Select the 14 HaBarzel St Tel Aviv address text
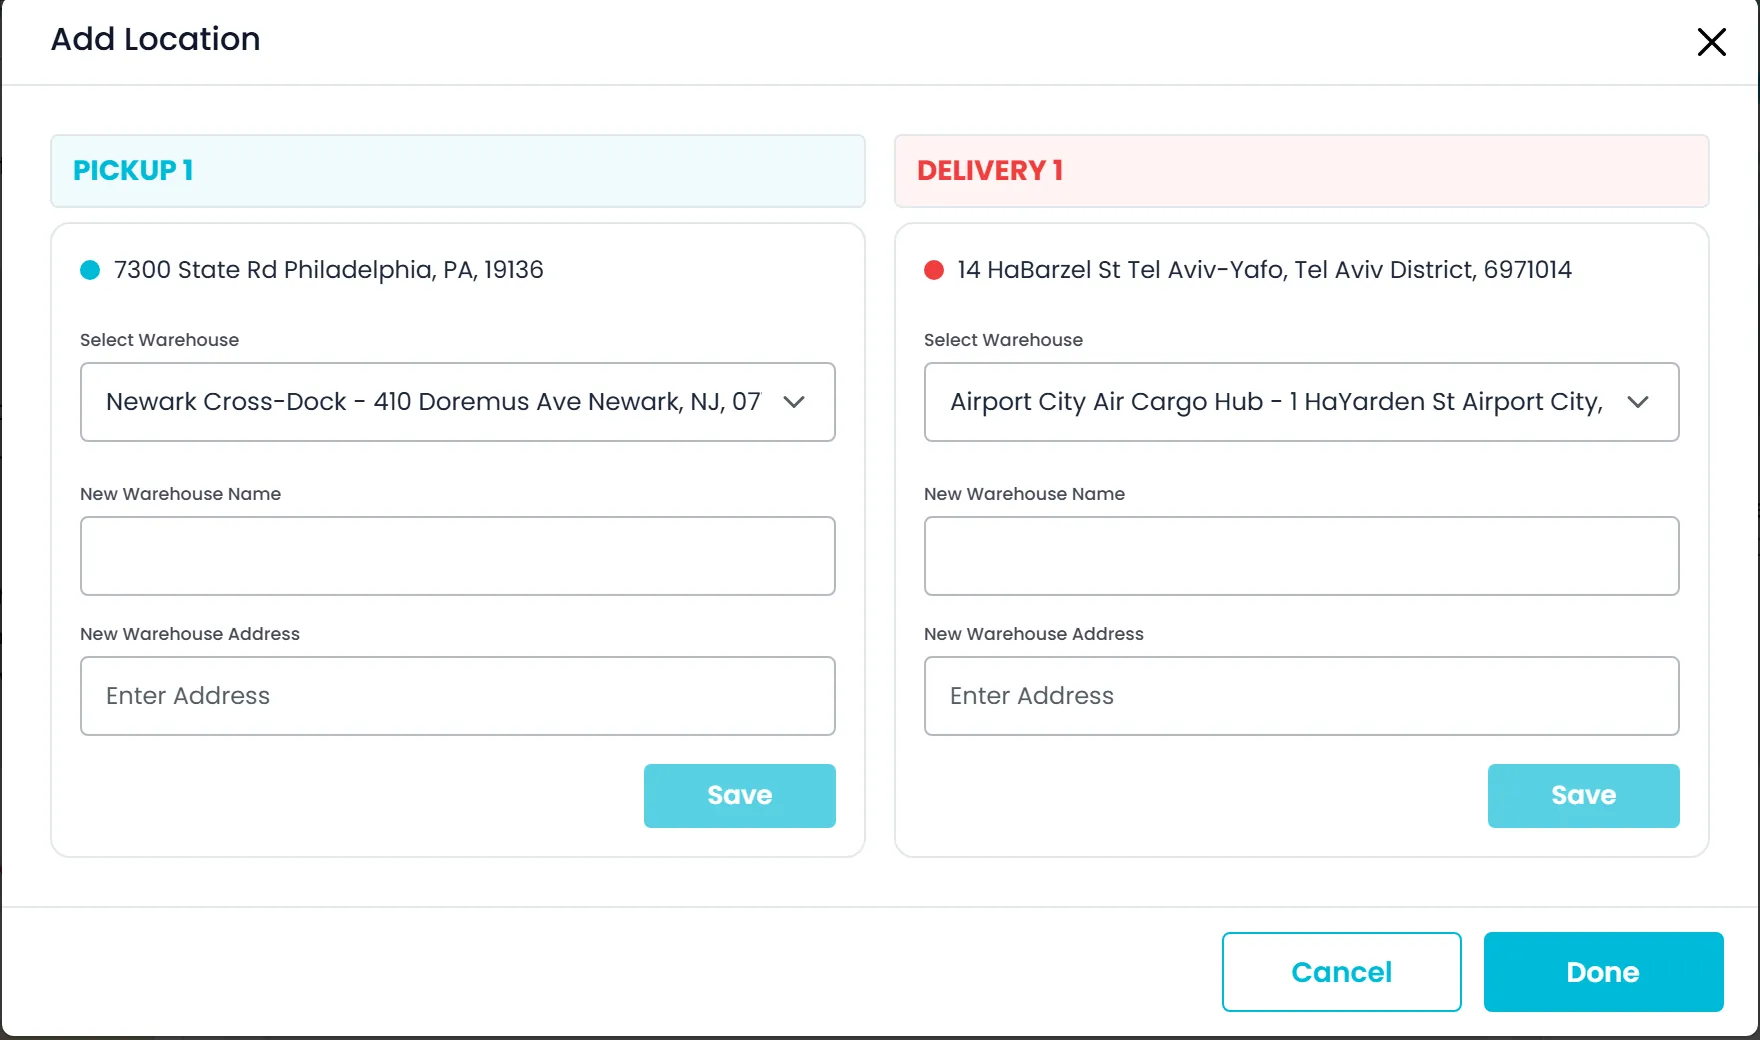The image size is (1760, 1040). (x=1264, y=270)
